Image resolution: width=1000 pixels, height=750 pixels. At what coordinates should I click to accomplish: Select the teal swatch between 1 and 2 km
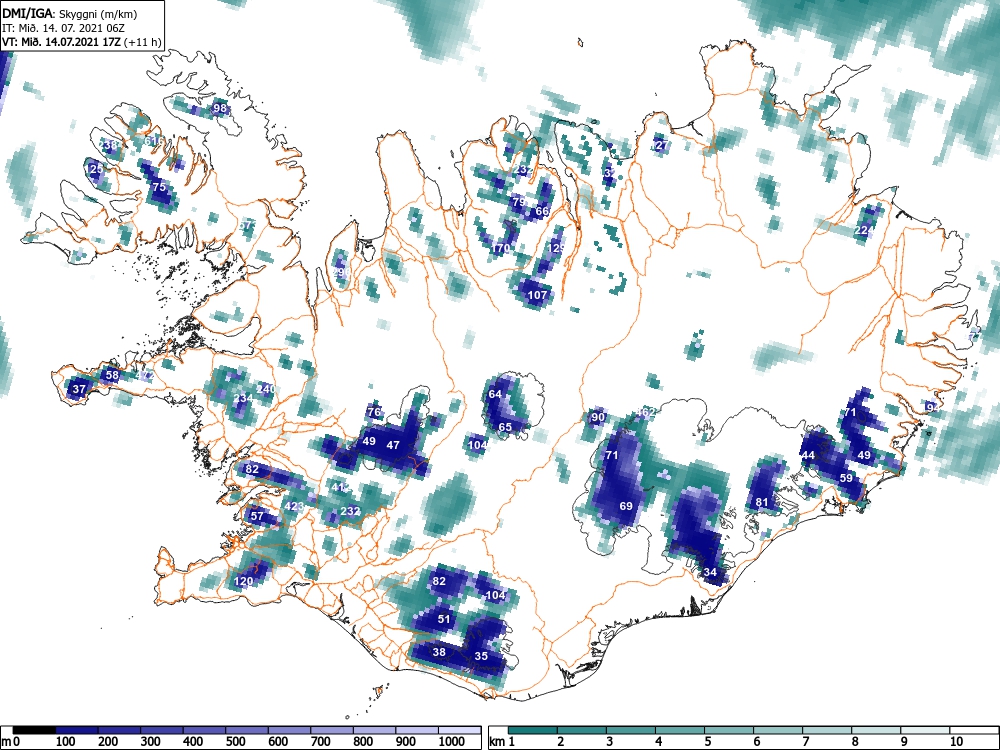click(x=533, y=730)
